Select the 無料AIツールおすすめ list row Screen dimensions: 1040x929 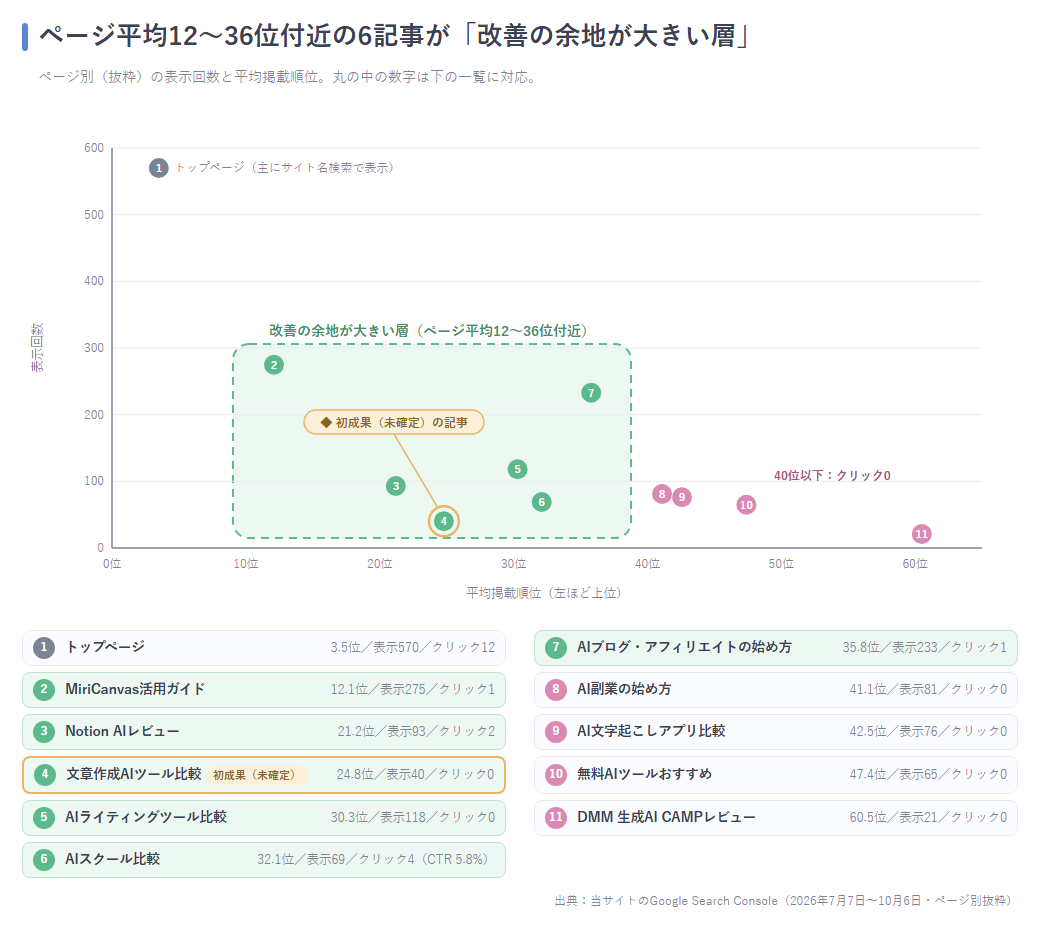coord(776,774)
